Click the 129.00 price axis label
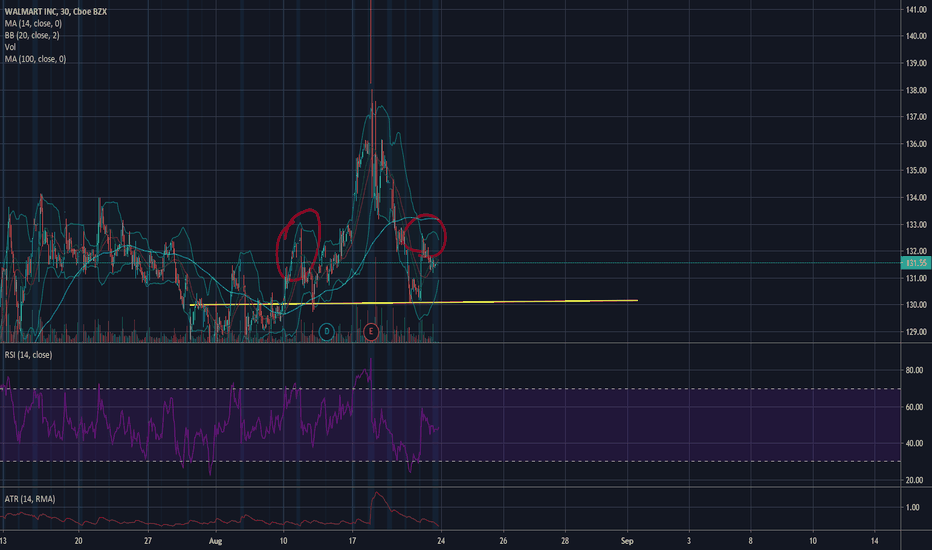The image size is (932, 550). coord(916,332)
